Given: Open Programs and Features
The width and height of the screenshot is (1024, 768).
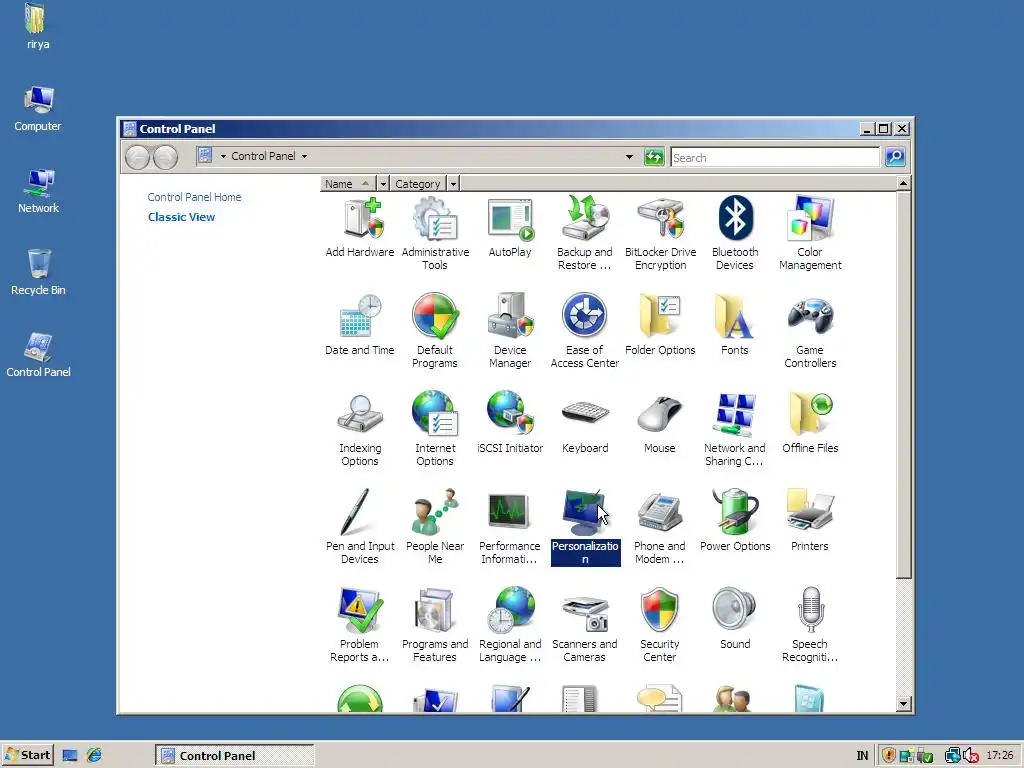Looking at the screenshot, I should click(x=435, y=625).
